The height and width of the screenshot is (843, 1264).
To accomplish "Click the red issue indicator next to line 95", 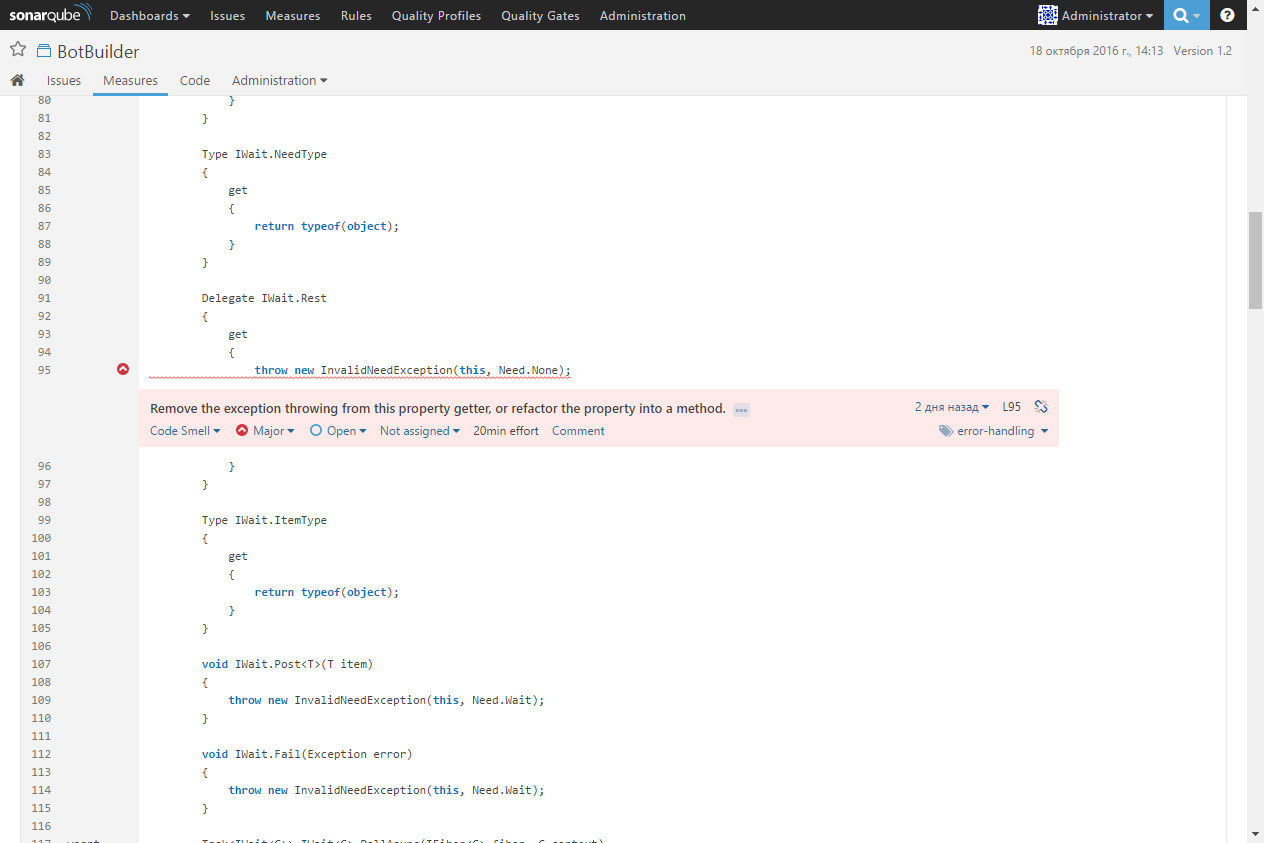I will pos(123,369).
